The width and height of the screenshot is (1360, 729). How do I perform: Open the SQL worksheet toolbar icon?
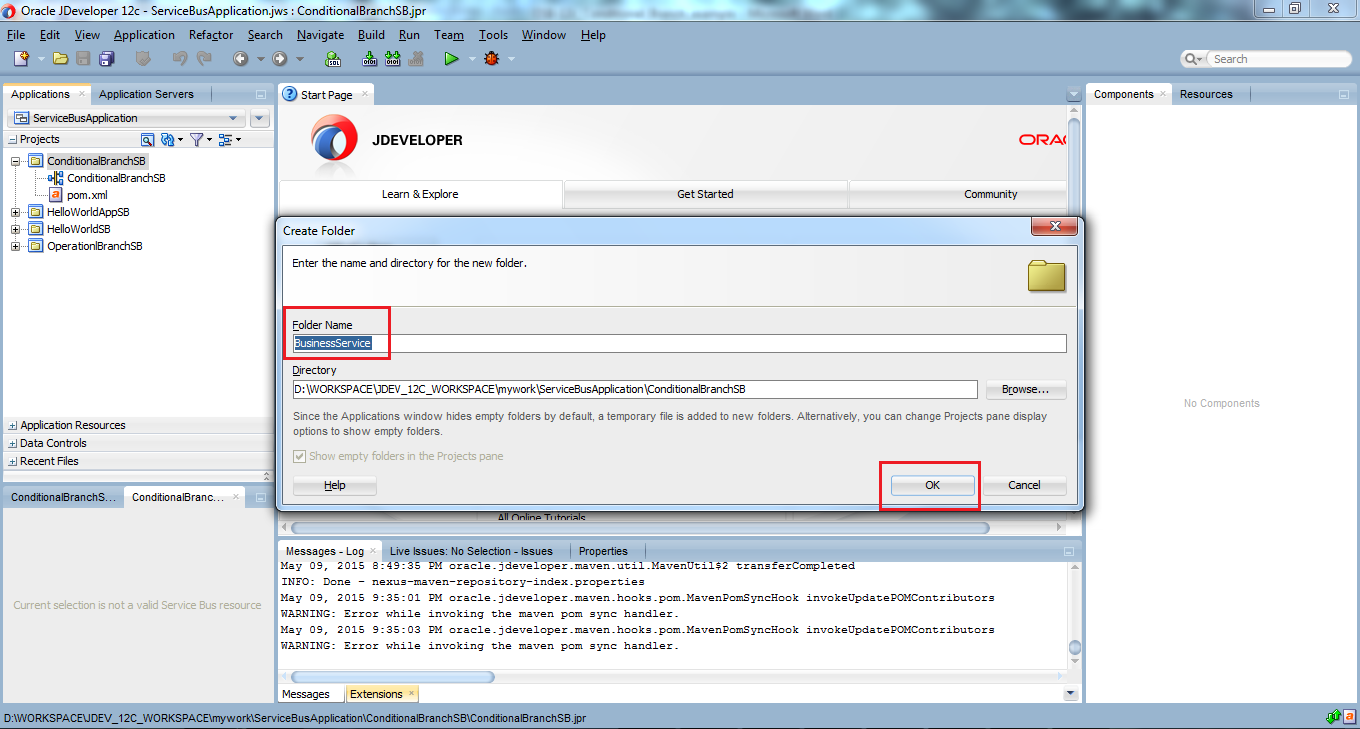334,59
